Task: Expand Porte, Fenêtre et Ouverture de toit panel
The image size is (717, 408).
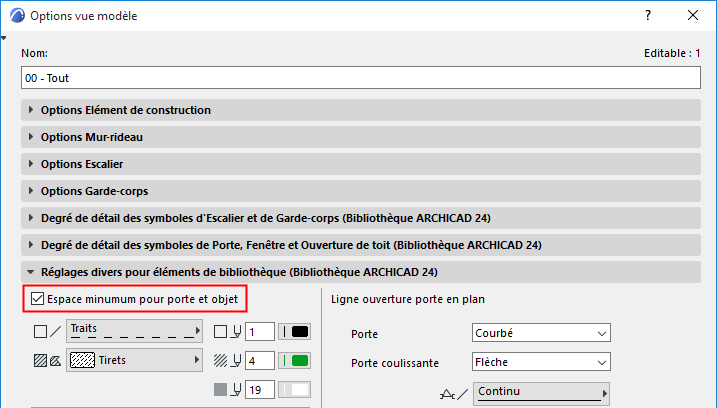Action: click(361, 245)
